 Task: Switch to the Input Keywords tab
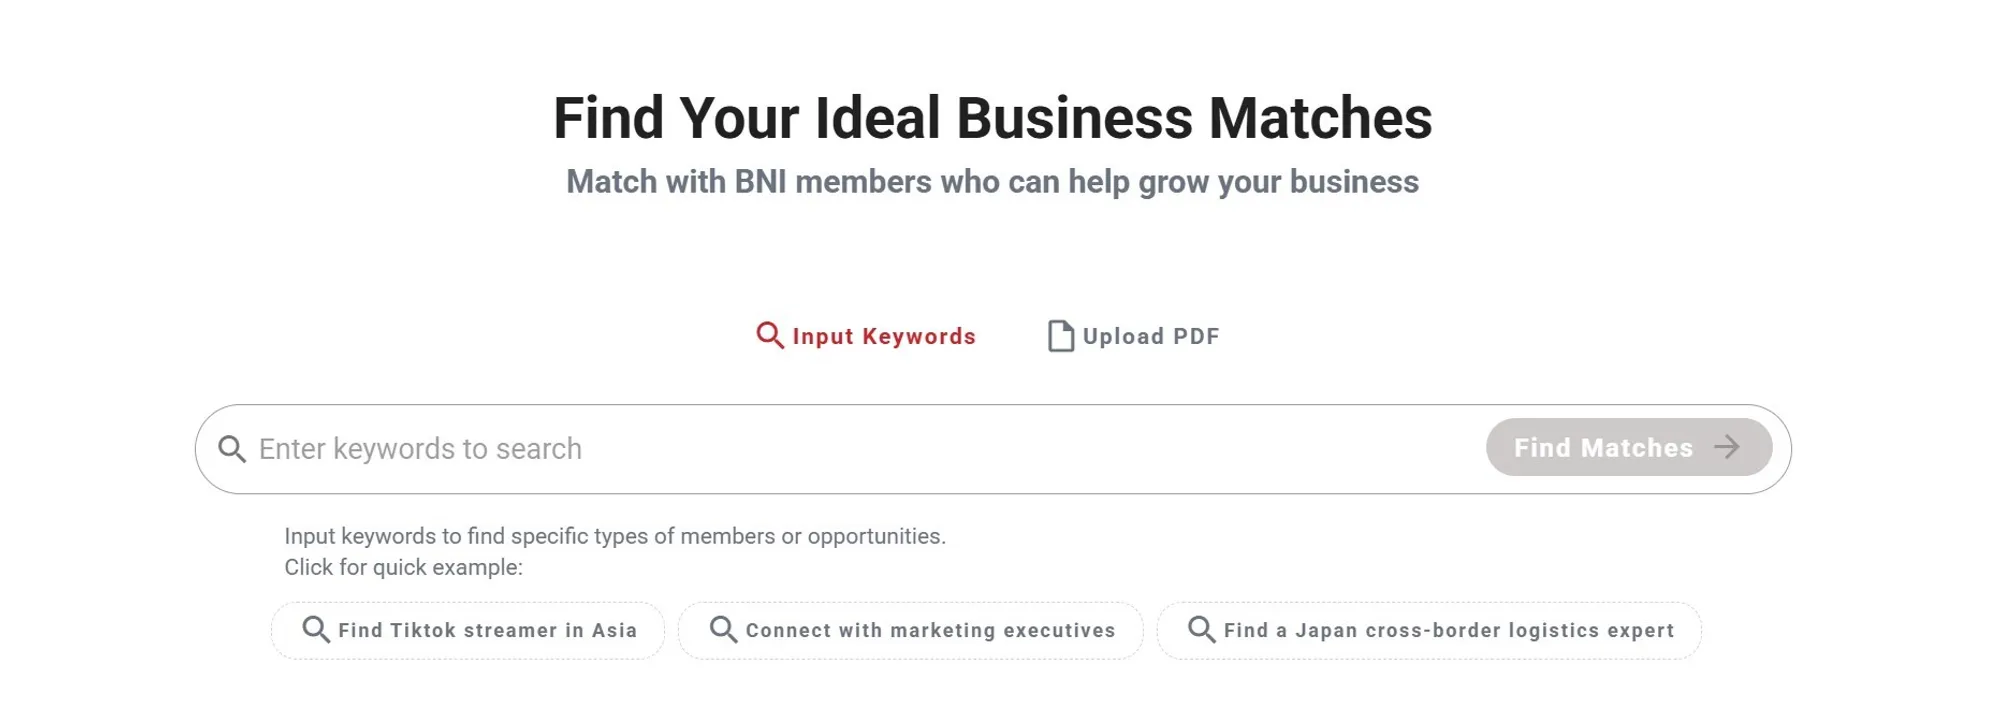pyautogui.click(x=883, y=336)
